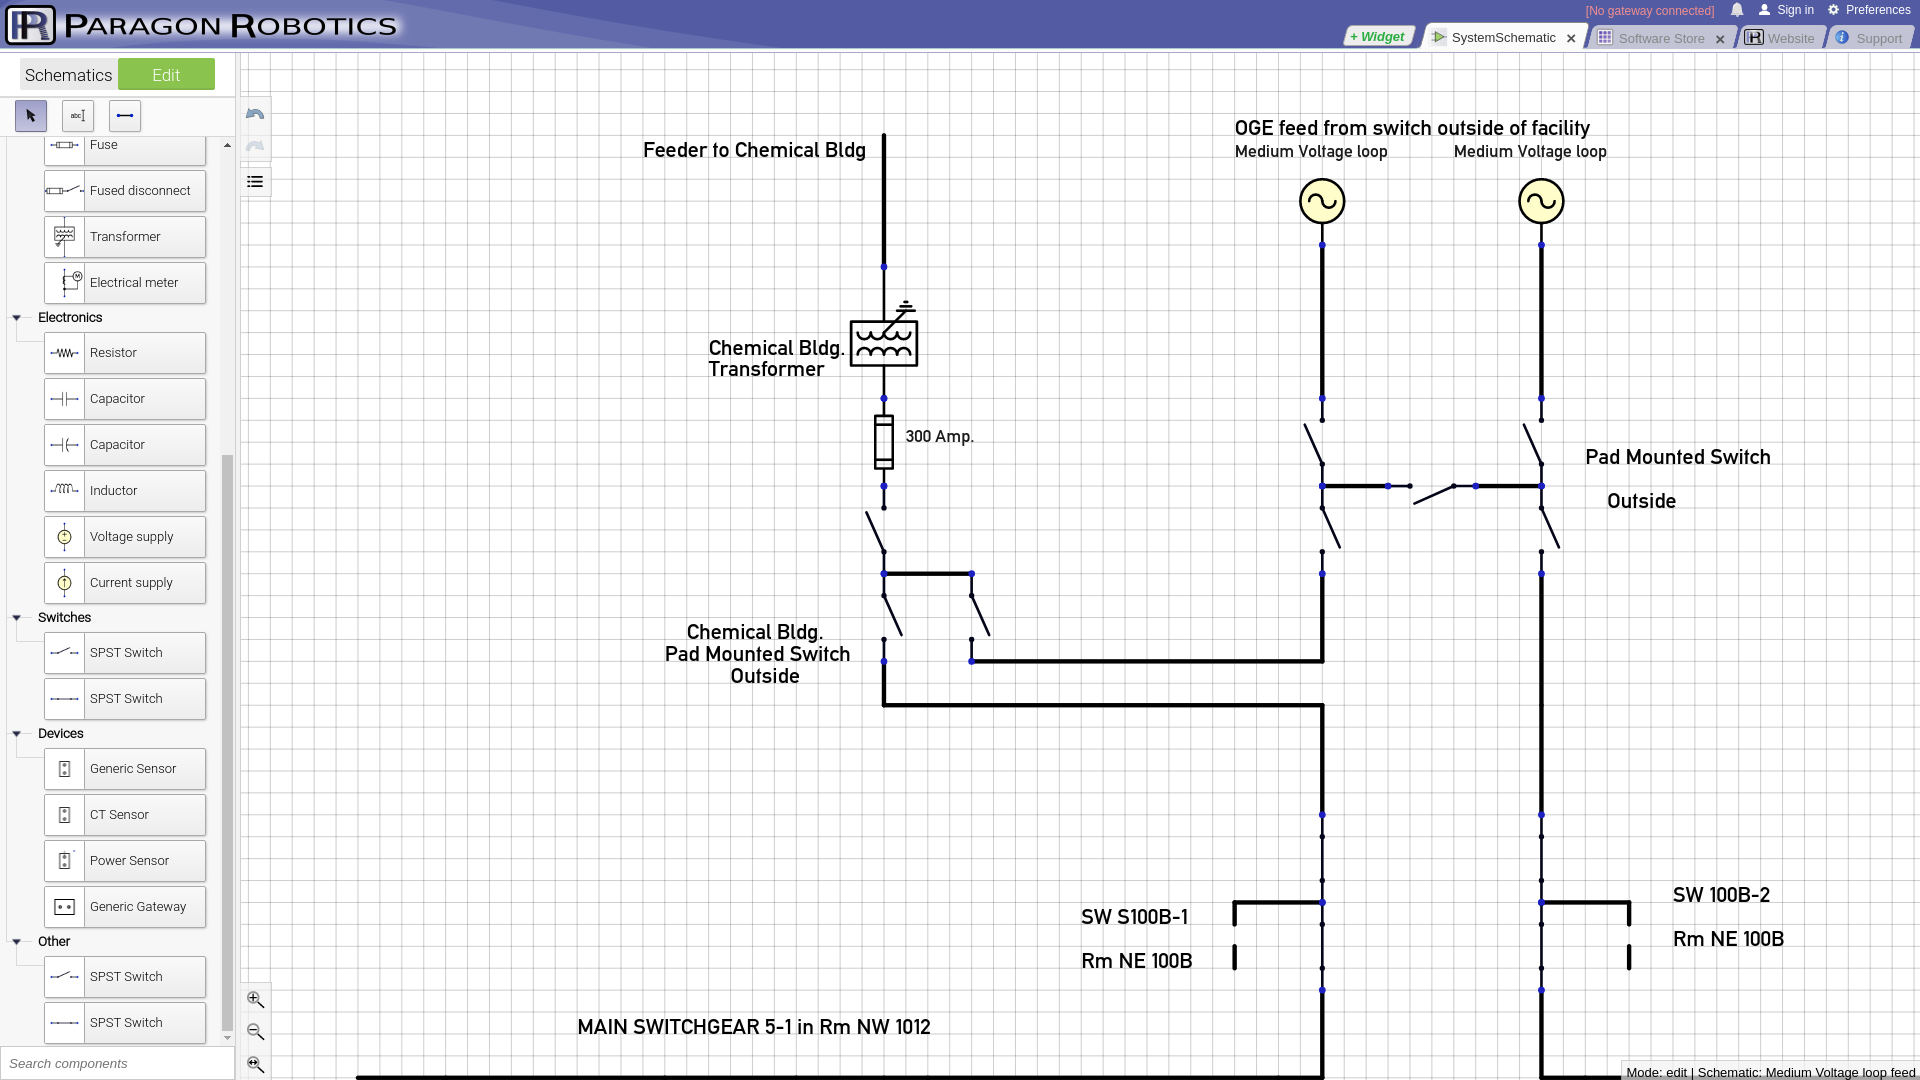Collapse the Electronics group

[17, 318]
